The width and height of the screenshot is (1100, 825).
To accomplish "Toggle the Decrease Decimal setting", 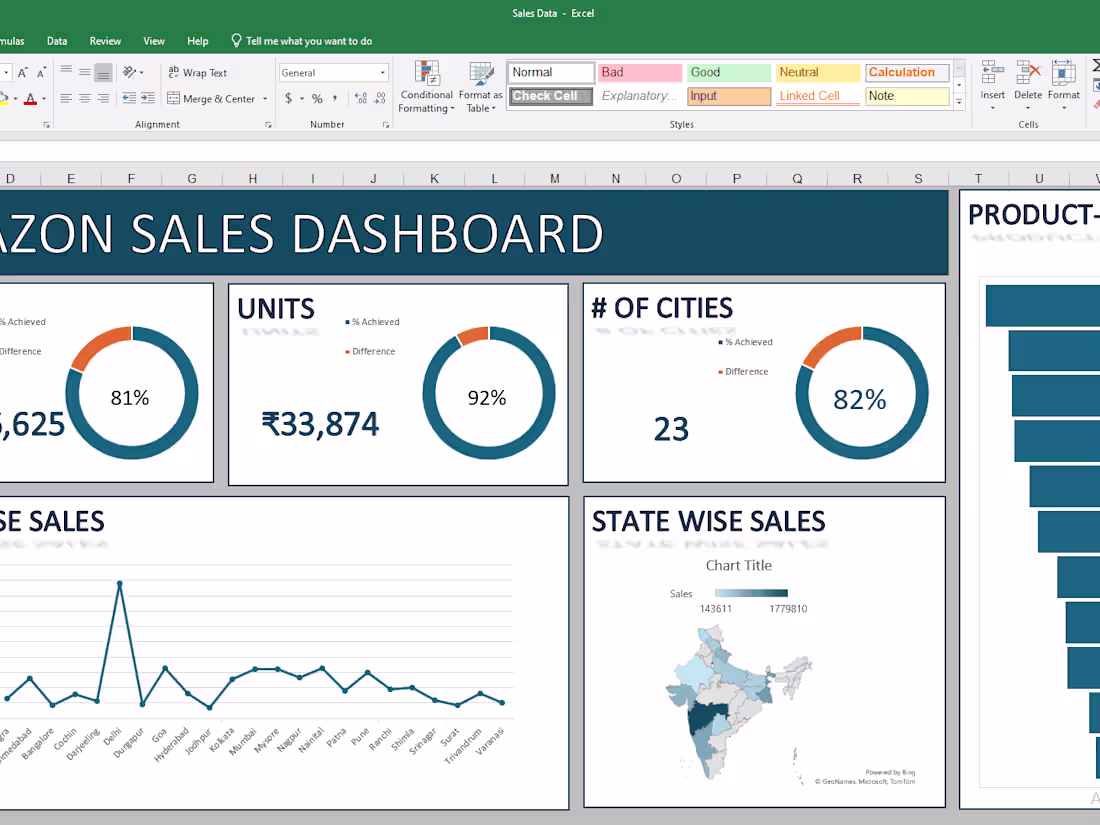I will 378,98.
